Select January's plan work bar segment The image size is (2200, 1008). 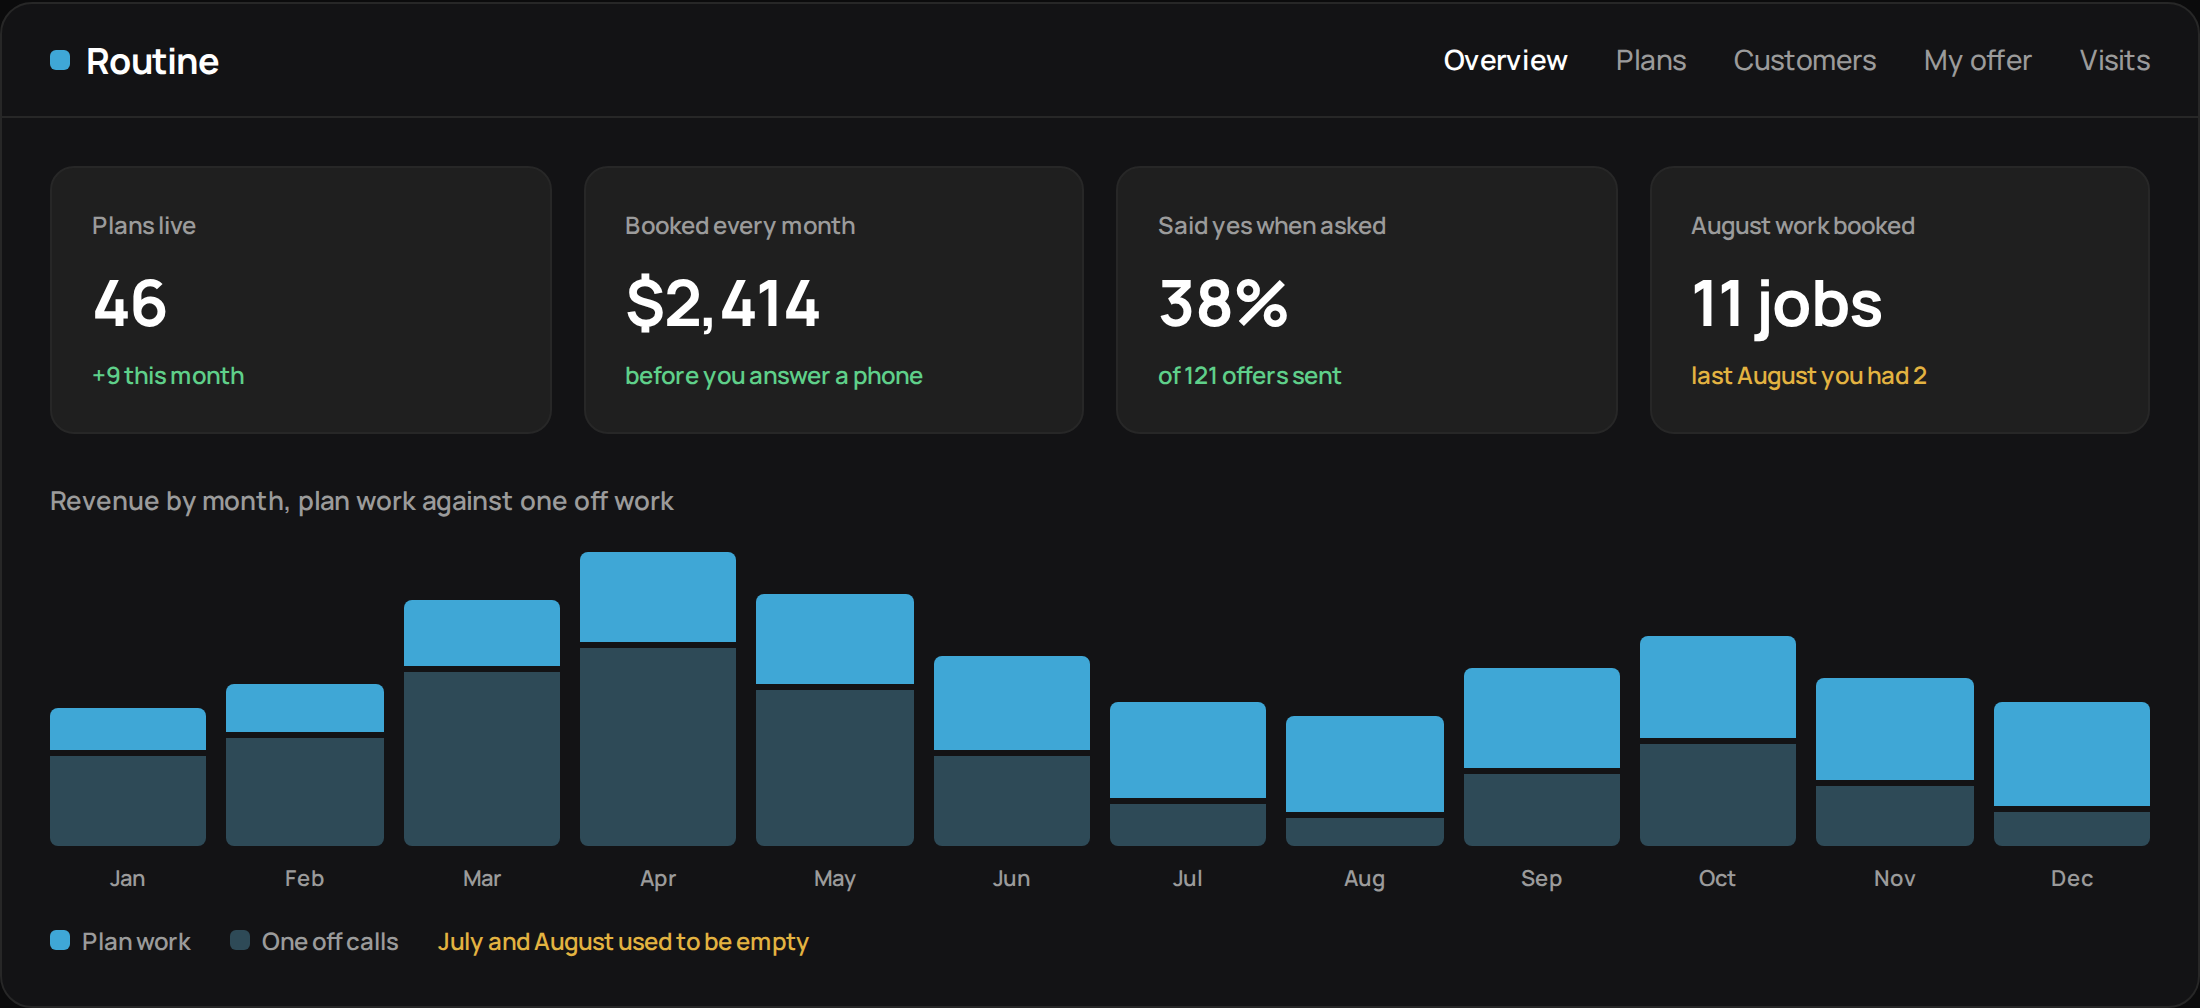128,729
